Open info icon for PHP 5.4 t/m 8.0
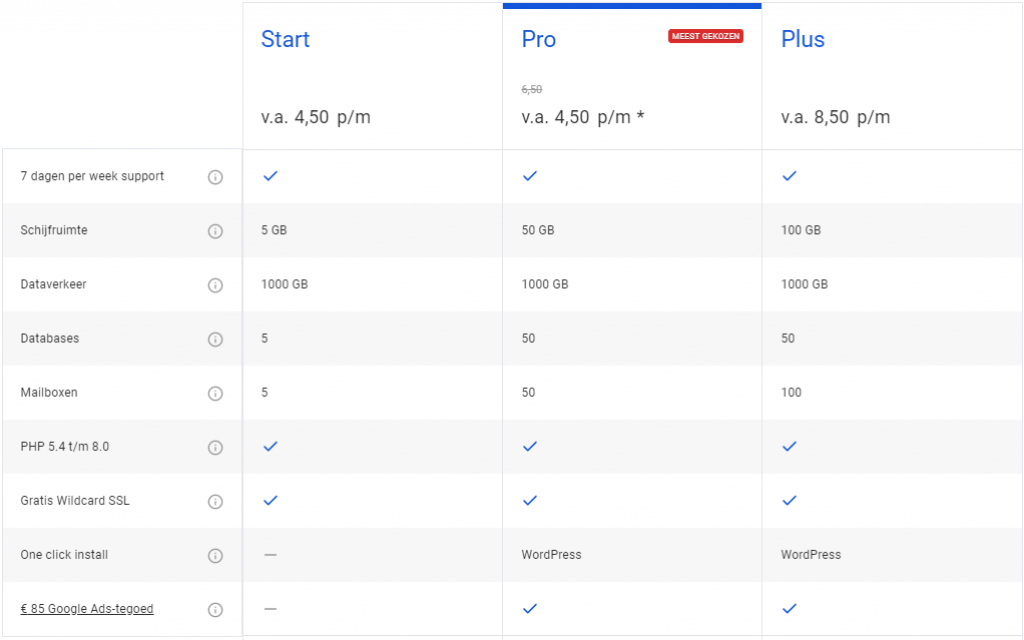 [x=215, y=447]
